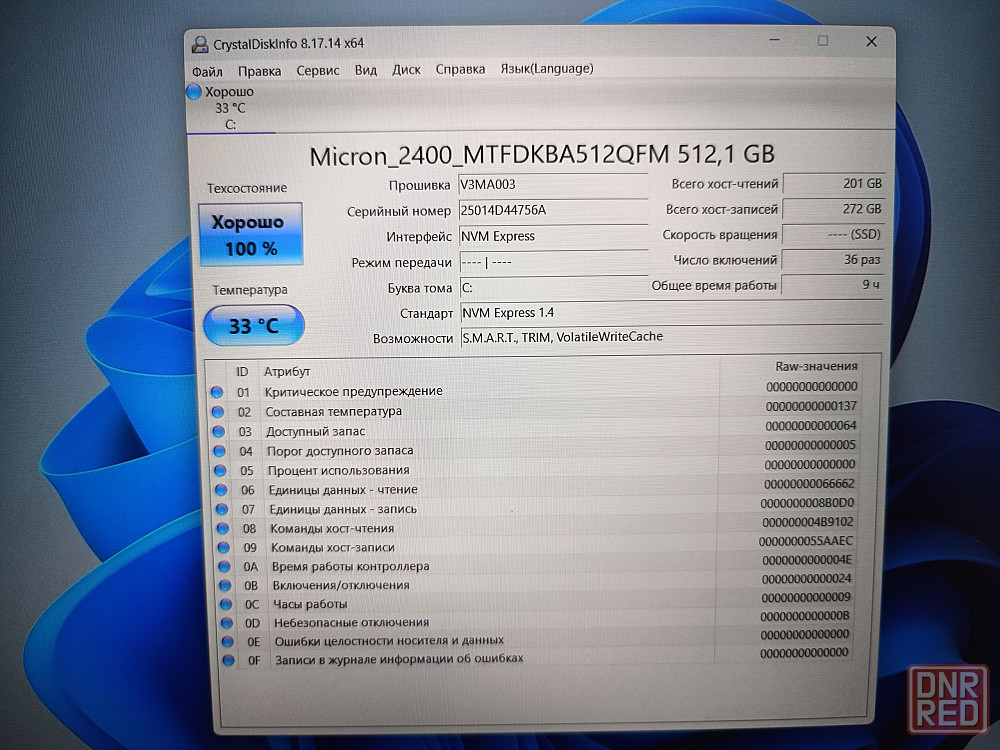Click the 33 °C temperature button
The image size is (1000, 750).
[253, 326]
